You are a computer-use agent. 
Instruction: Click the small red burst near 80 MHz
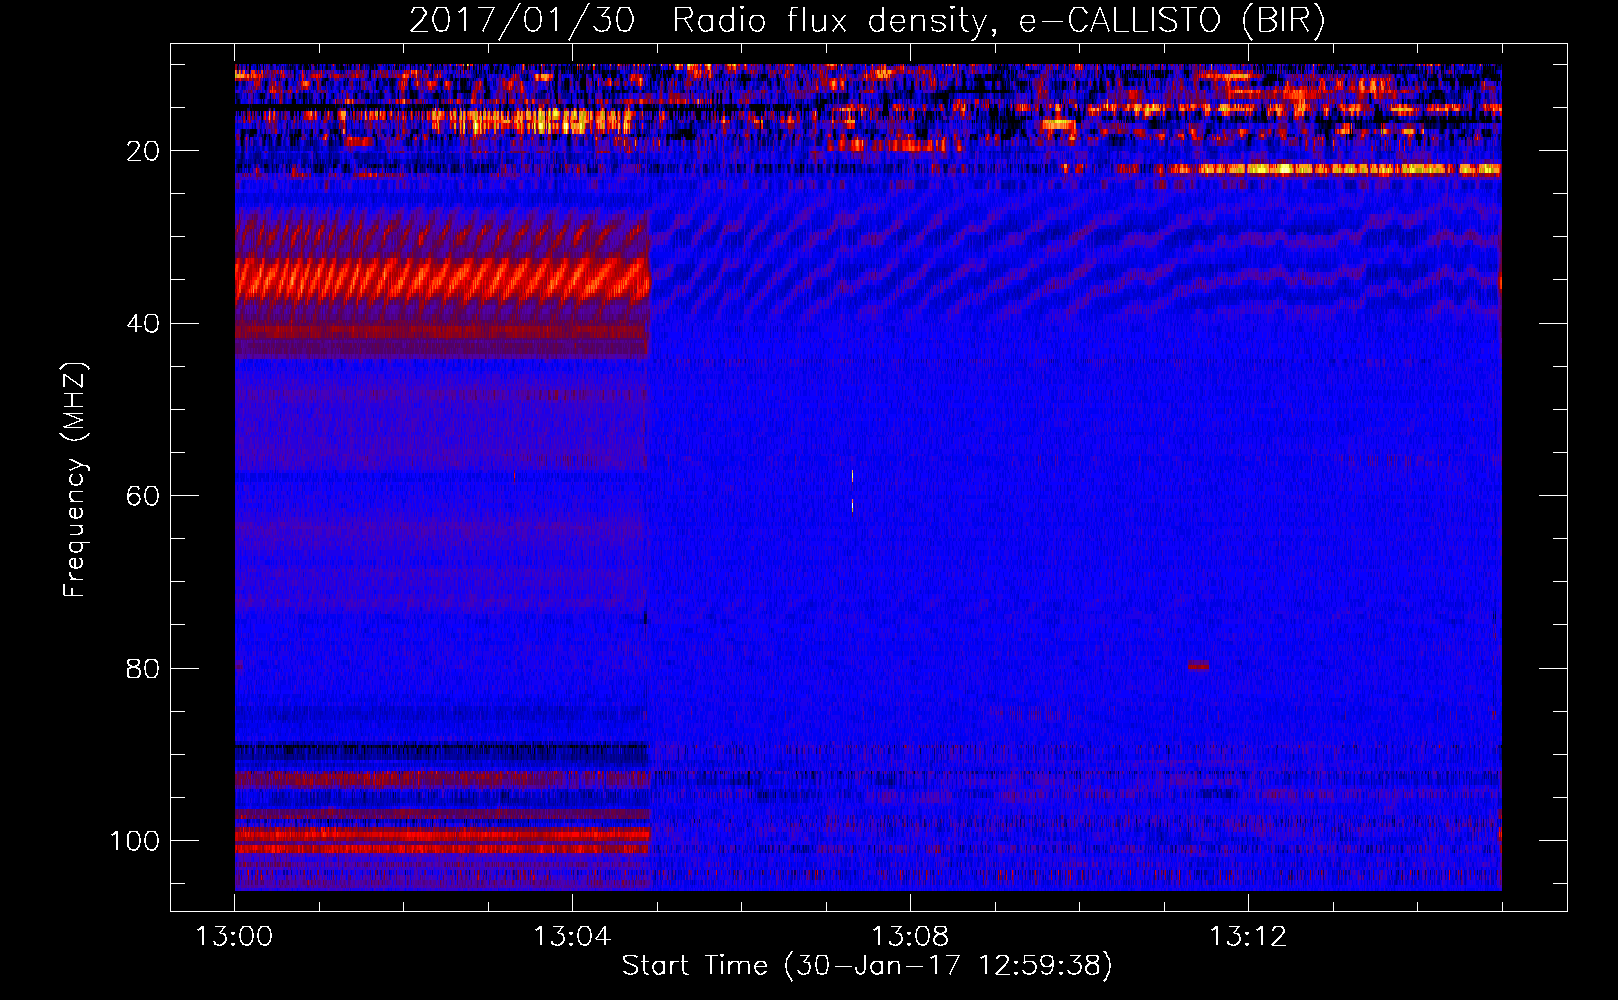pos(1198,665)
